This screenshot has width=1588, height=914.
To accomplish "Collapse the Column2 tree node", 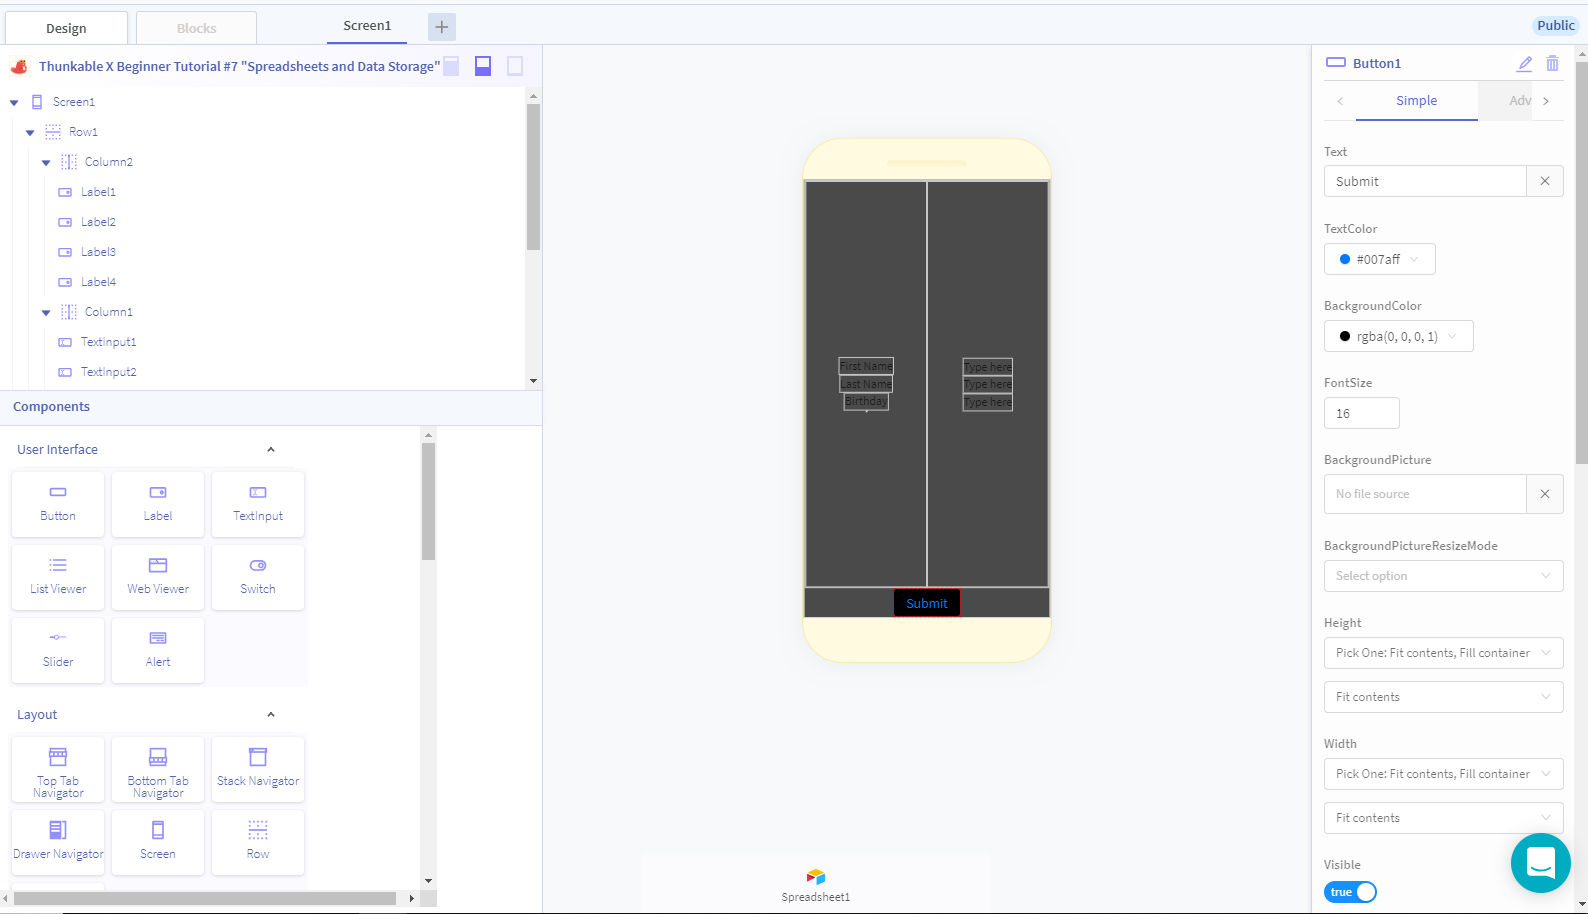I will point(46,162).
